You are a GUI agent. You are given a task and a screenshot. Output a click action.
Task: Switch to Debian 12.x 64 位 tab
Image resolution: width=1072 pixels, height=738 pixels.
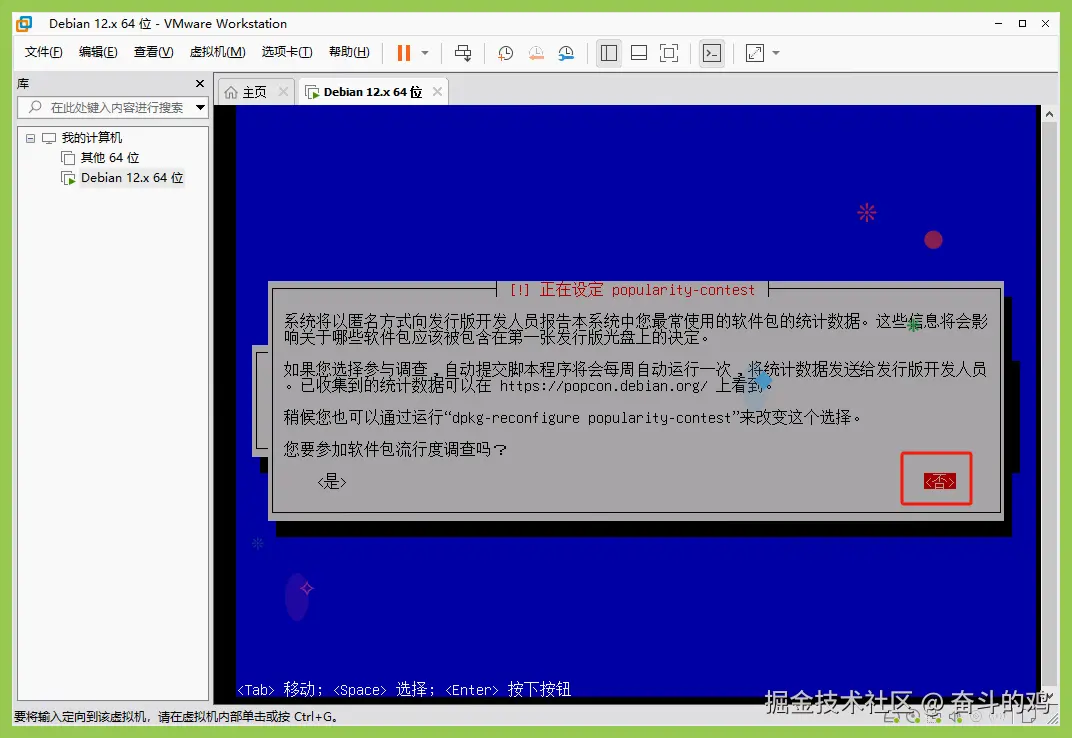tap(373, 92)
